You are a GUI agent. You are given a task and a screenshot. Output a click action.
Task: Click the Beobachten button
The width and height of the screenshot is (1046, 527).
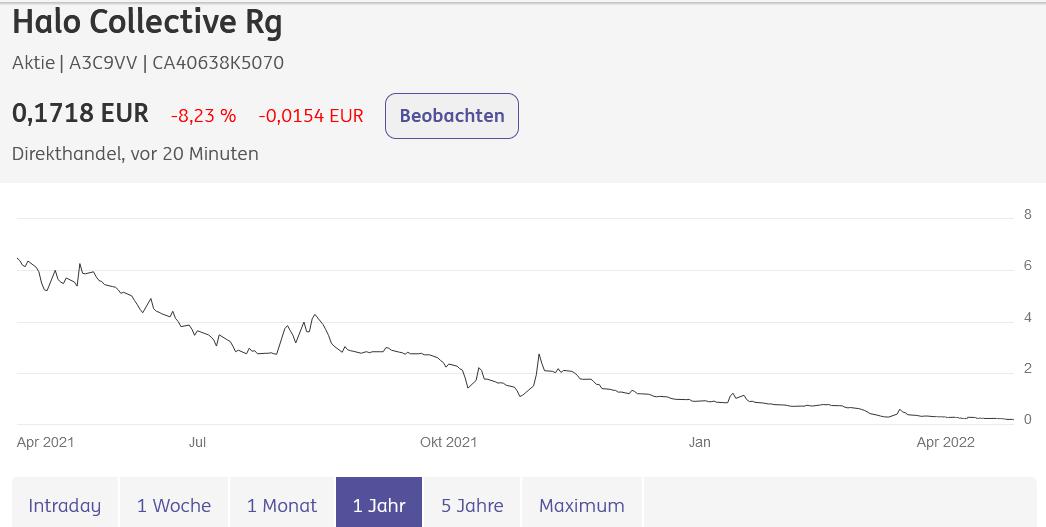(451, 116)
